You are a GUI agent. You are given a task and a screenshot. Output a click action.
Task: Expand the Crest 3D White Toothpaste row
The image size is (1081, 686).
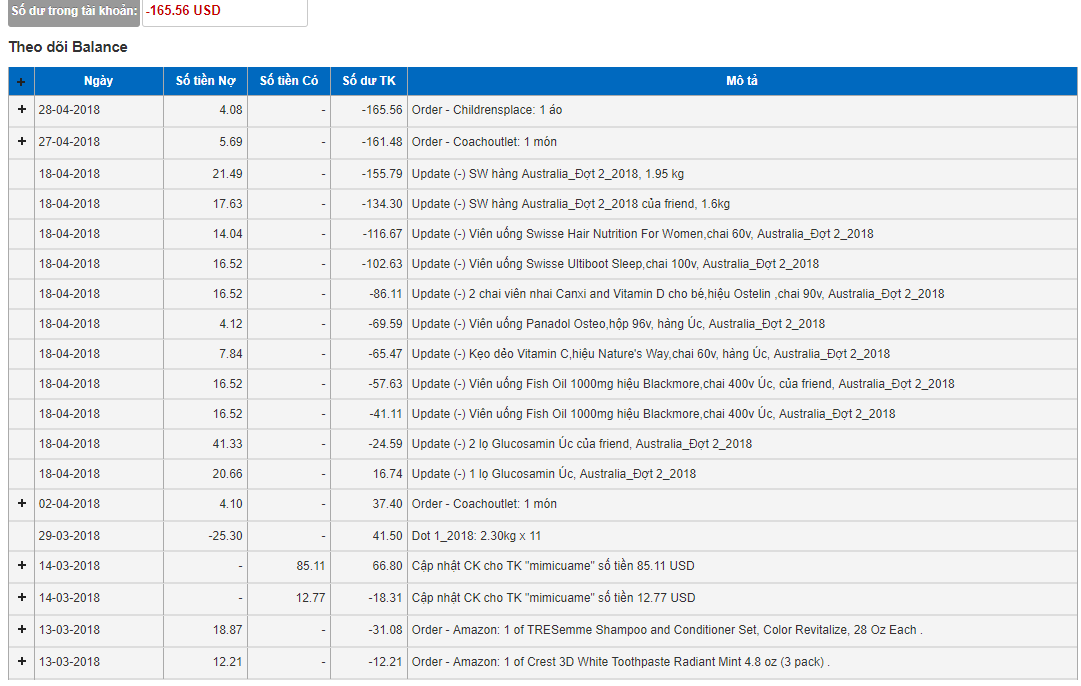[x=21, y=662]
